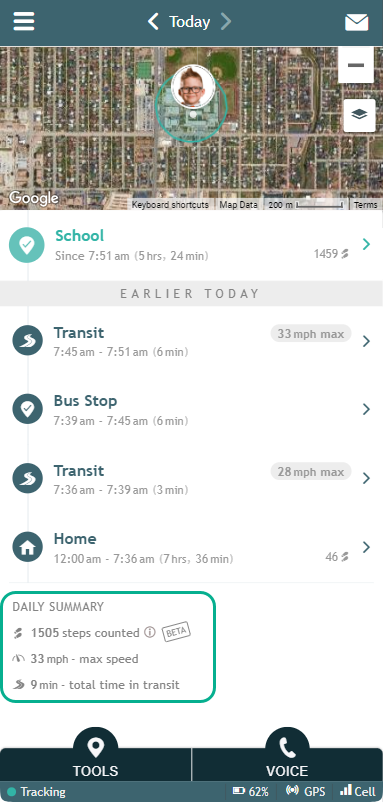Open the messages envelope icon
Image resolution: width=383 pixels, height=802 pixels.
(x=356, y=22)
